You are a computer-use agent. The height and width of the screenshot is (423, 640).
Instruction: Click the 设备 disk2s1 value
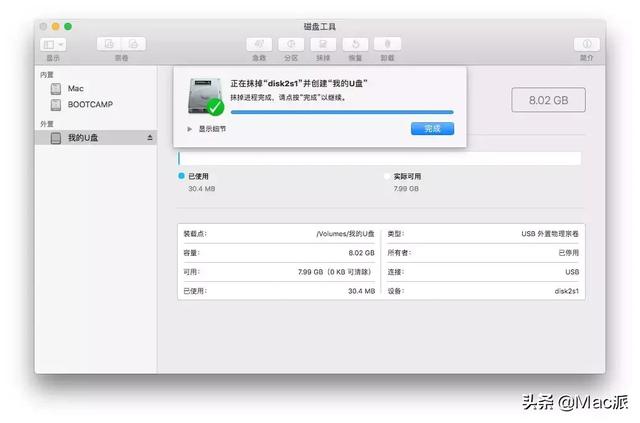click(x=567, y=291)
